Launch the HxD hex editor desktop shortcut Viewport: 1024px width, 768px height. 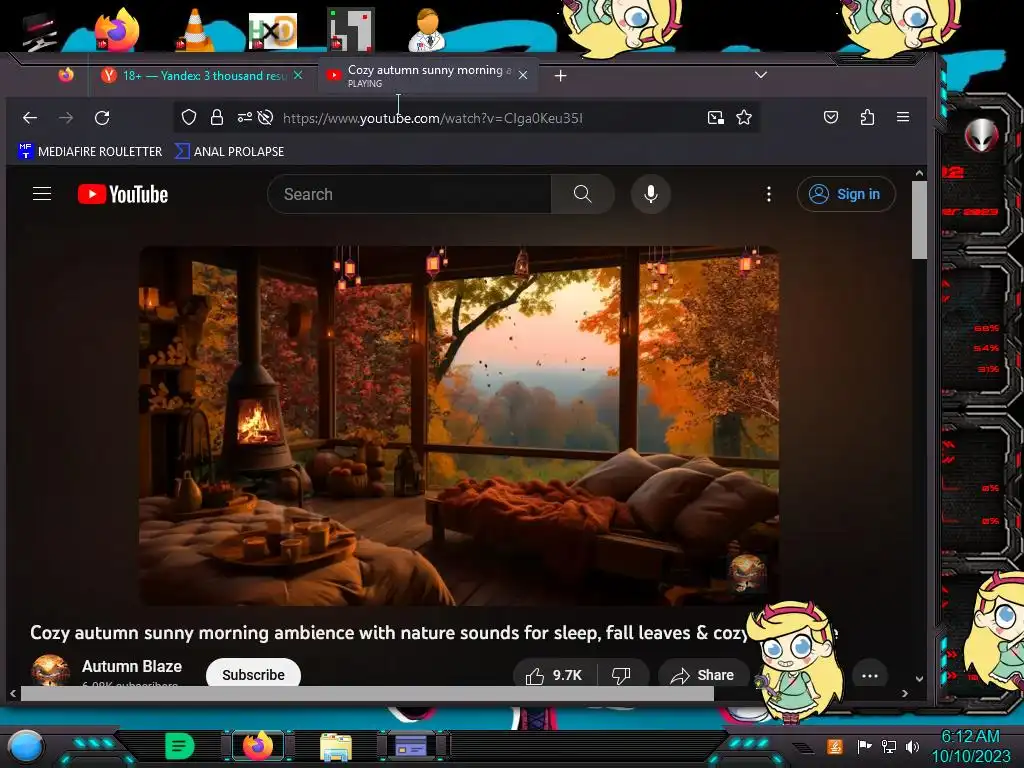273,31
